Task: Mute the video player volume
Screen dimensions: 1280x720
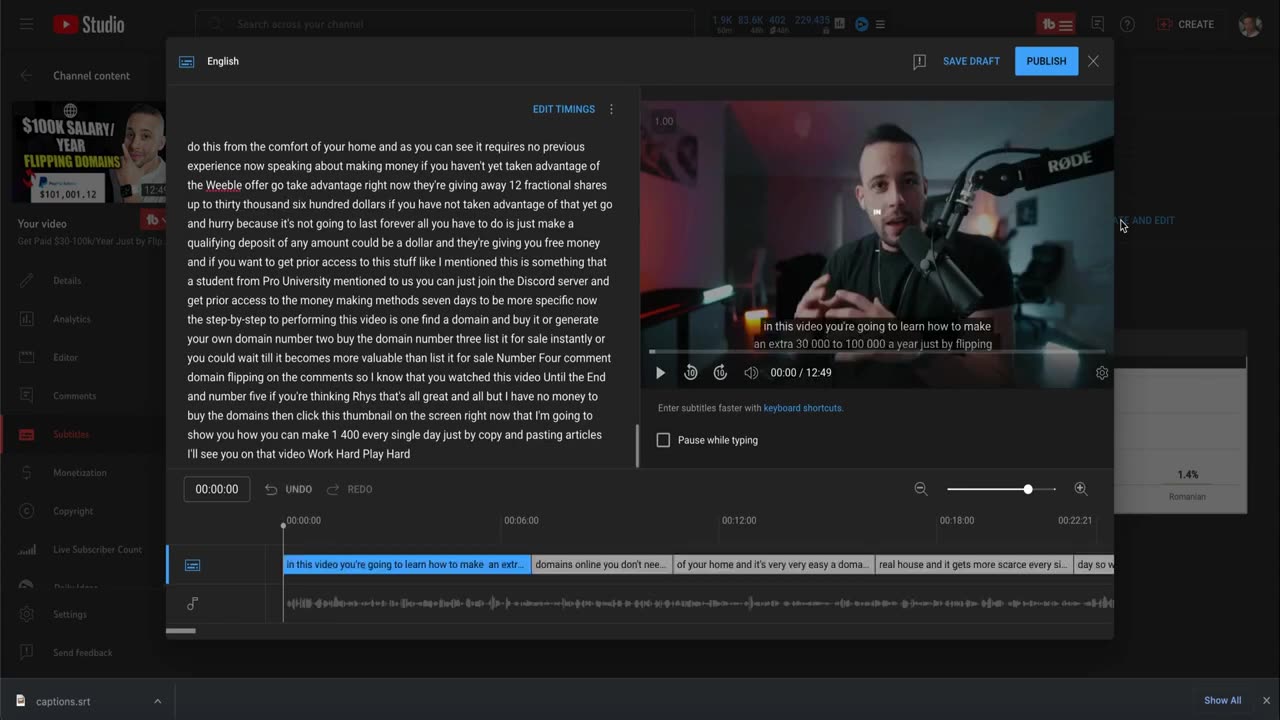Action: 751,373
